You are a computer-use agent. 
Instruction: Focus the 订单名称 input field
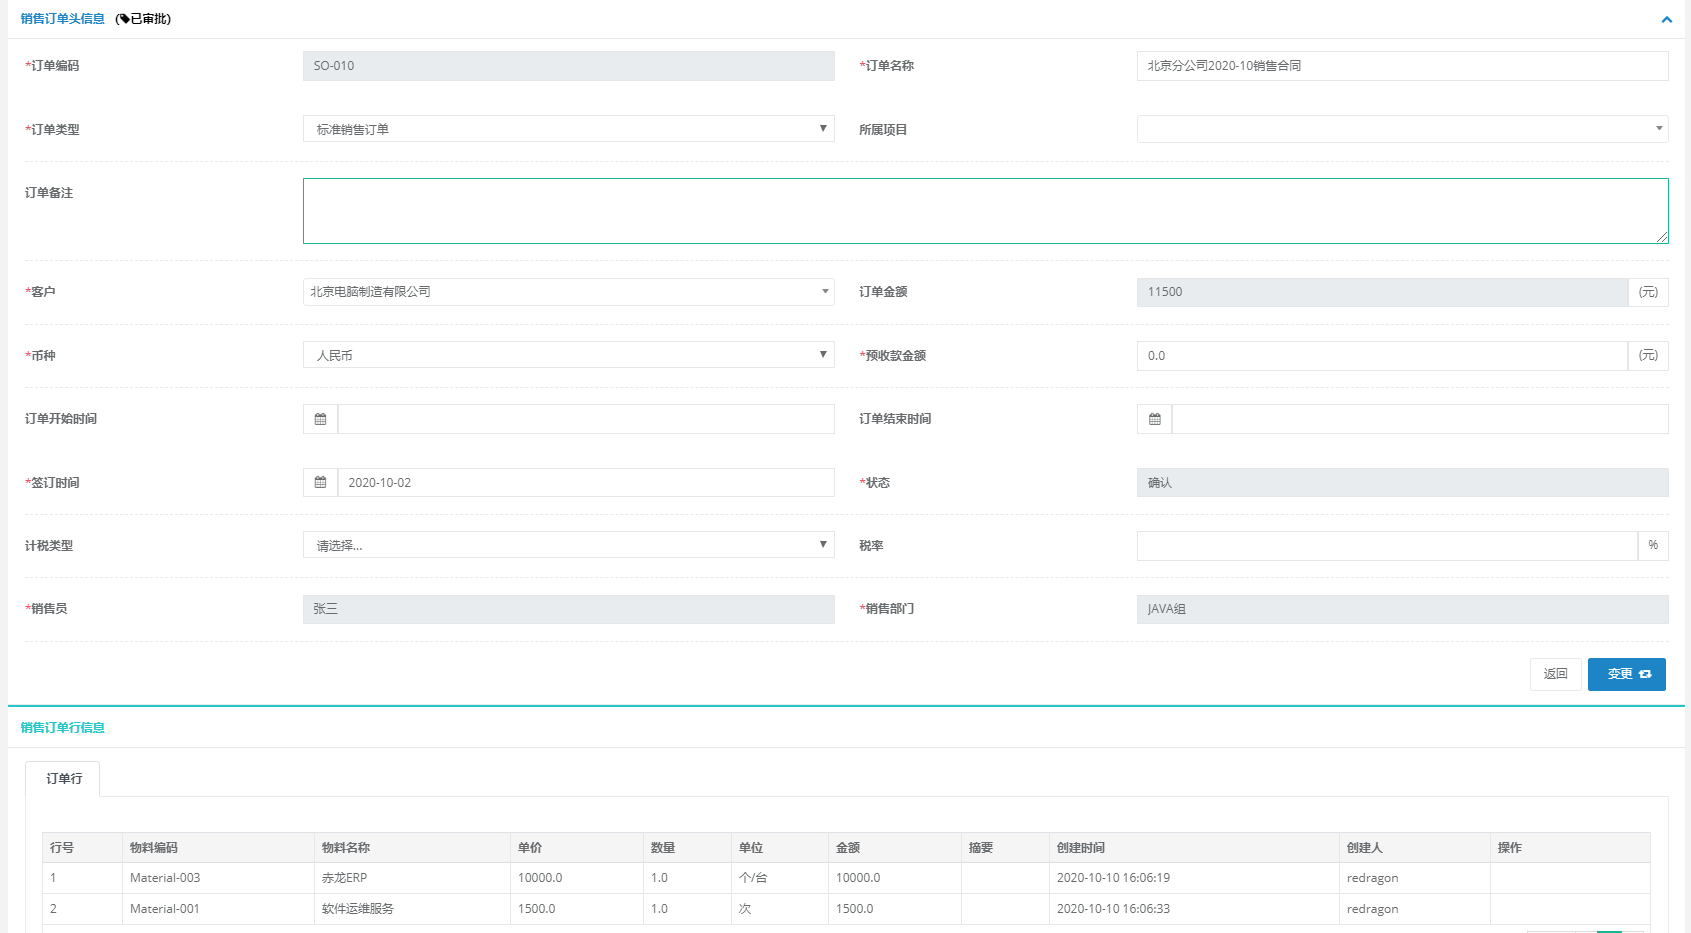click(1401, 66)
